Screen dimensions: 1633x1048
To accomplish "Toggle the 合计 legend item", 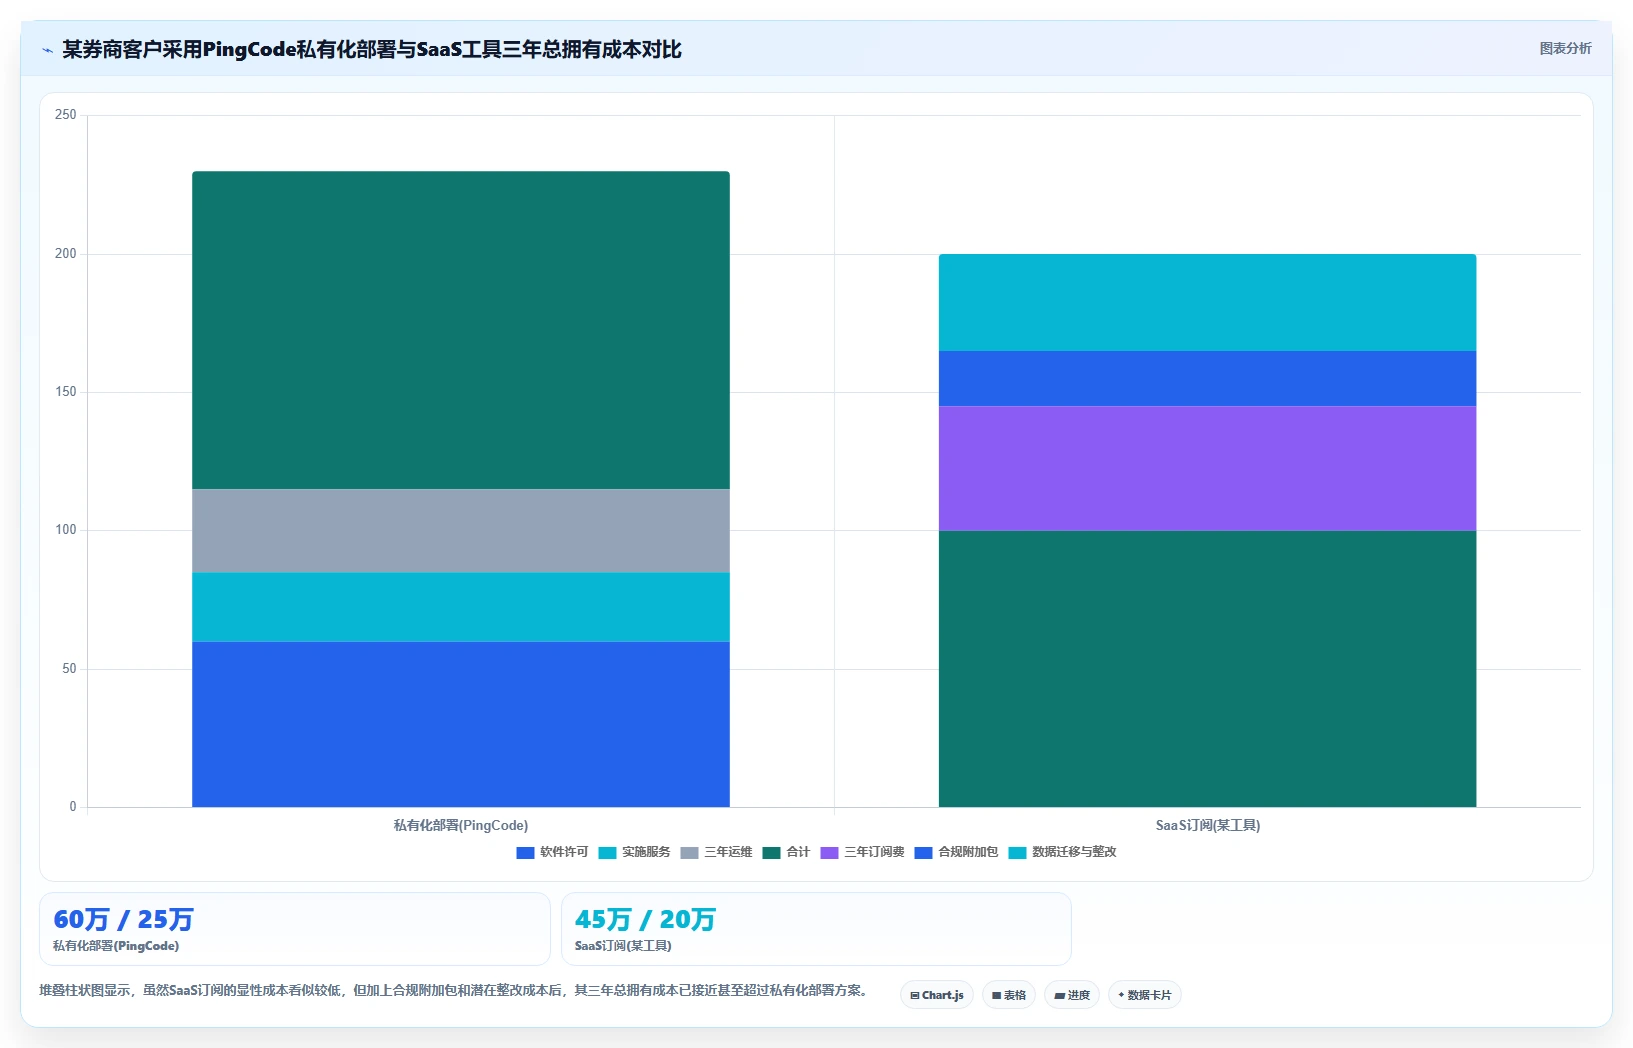I will coord(786,852).
